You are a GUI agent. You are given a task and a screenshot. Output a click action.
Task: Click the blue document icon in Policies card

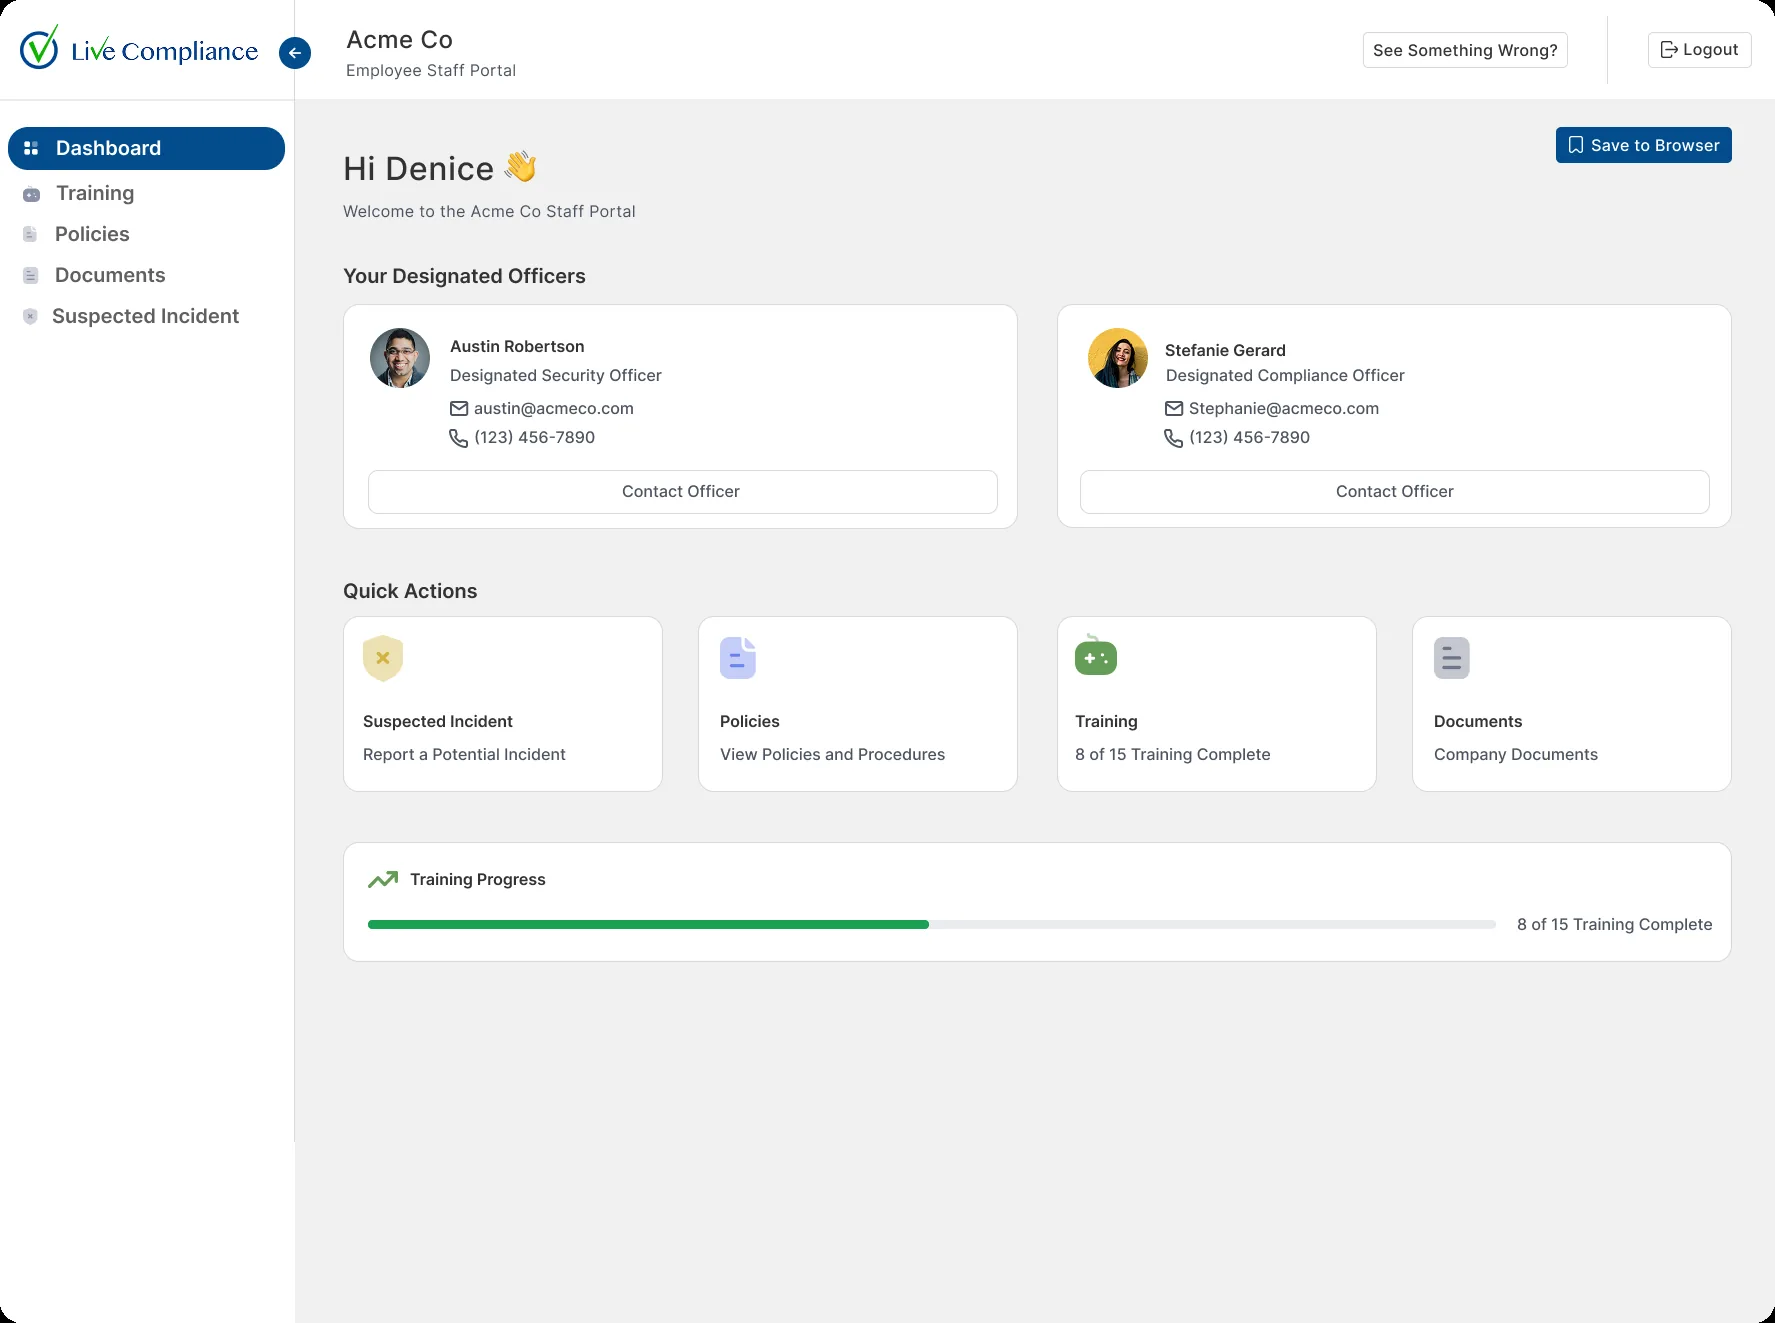(x=738, y=658)
